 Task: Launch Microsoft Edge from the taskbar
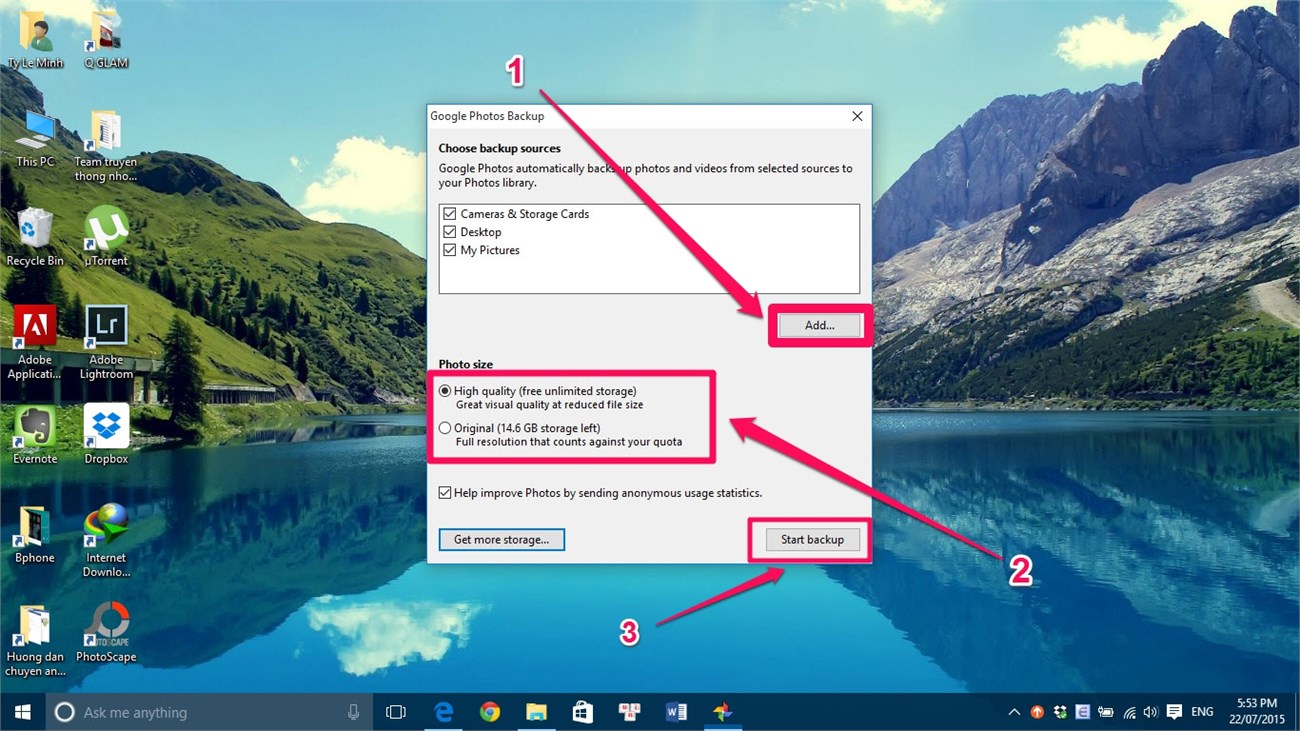444,712
